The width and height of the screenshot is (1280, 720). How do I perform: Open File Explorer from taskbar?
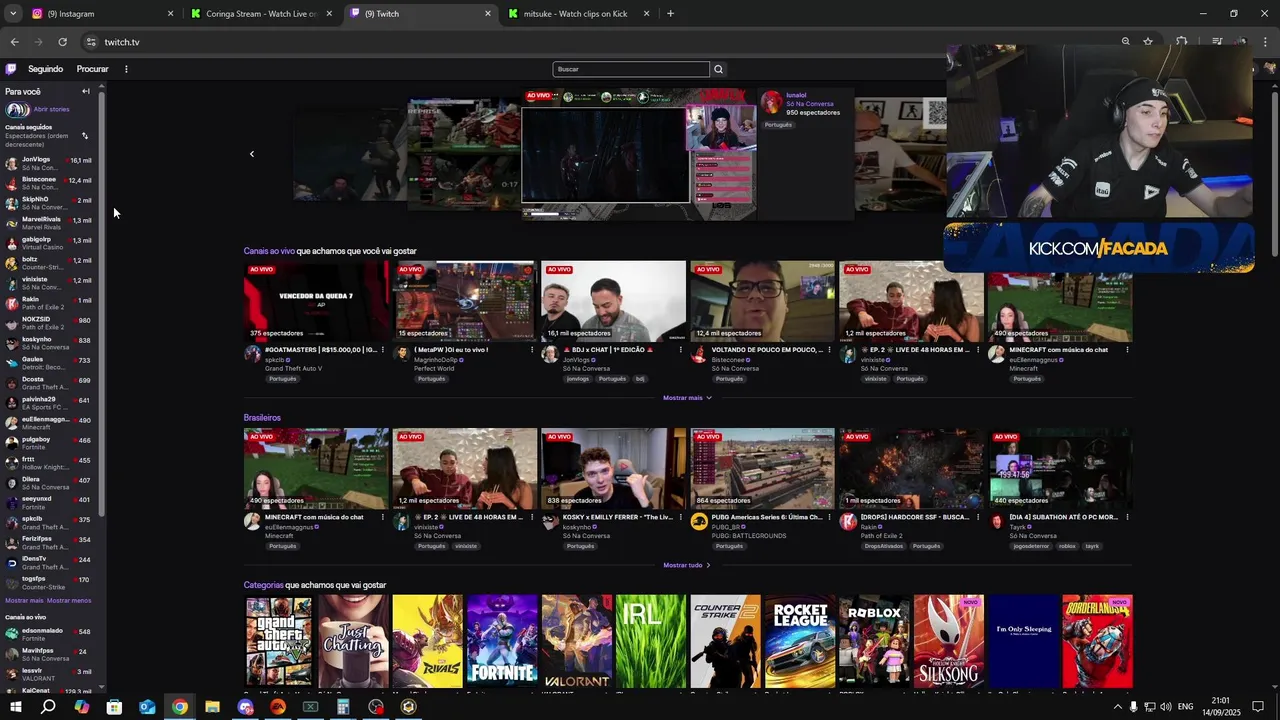[212, 707]
